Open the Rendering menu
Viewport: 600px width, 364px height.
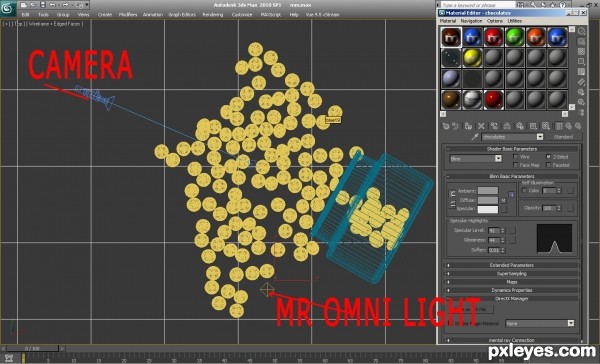click(213, 15)
